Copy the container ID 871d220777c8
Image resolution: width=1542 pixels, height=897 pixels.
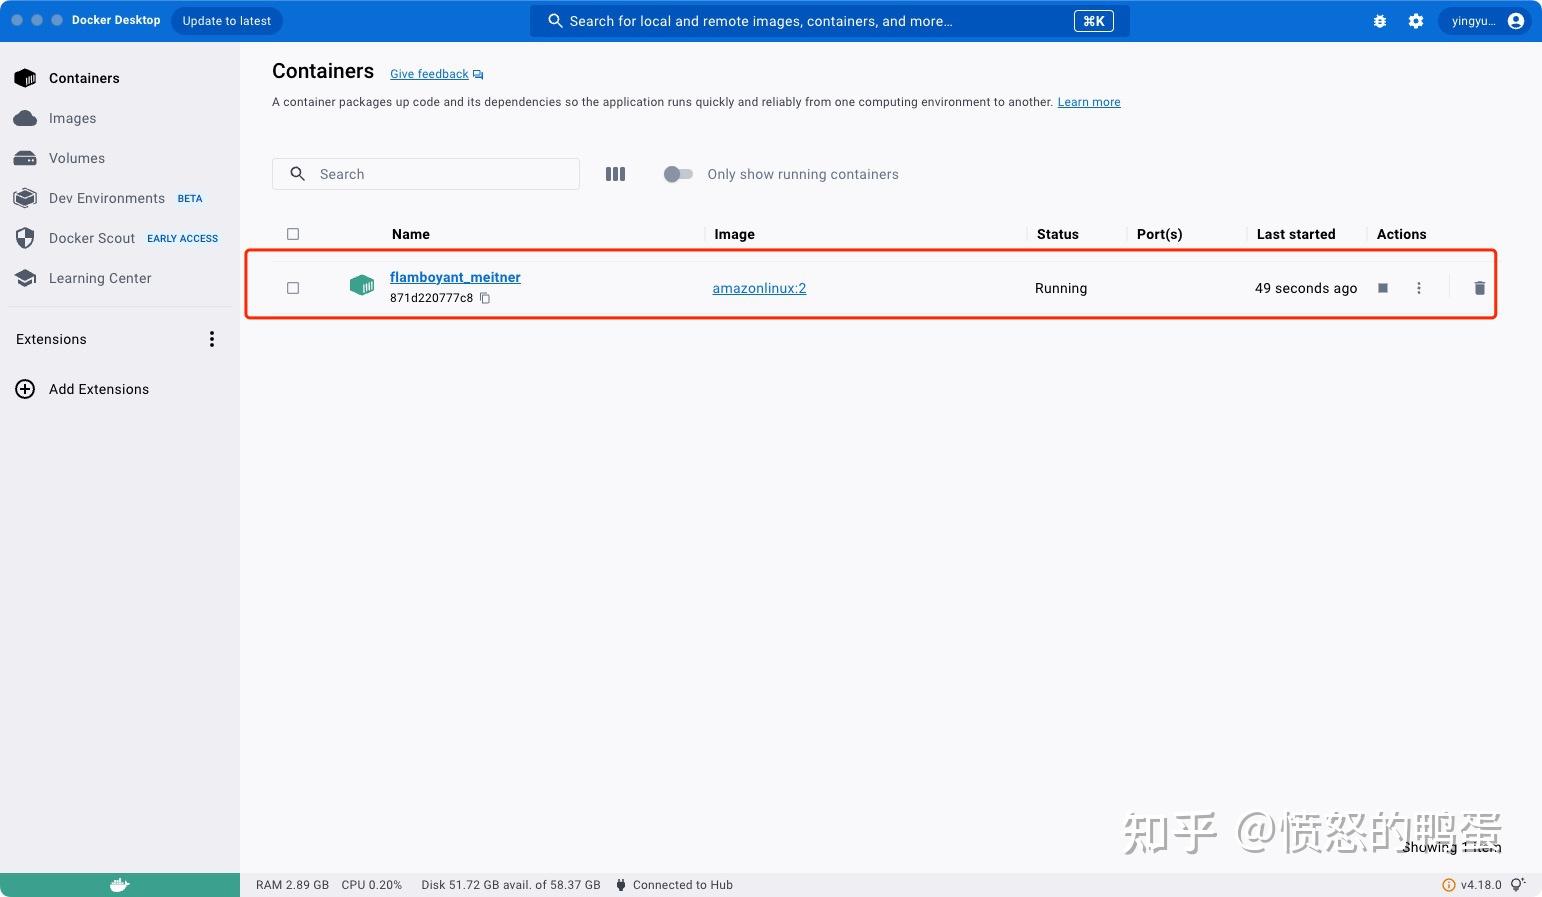485,298
